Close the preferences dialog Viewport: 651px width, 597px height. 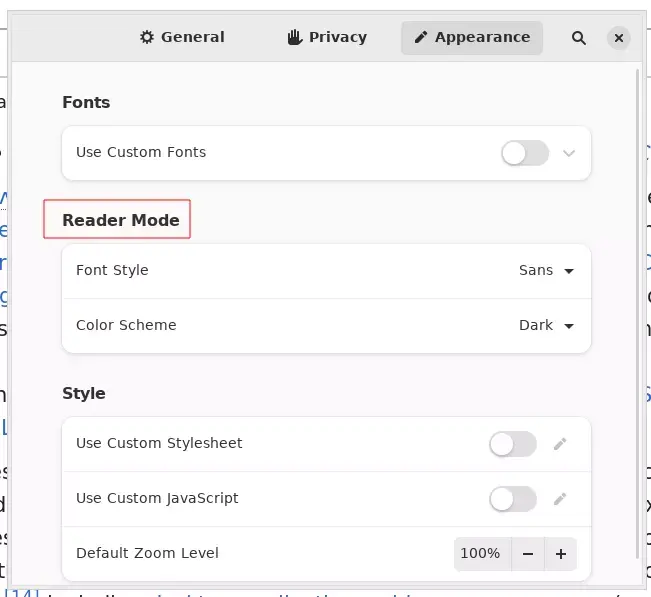(x=620, y=38)
